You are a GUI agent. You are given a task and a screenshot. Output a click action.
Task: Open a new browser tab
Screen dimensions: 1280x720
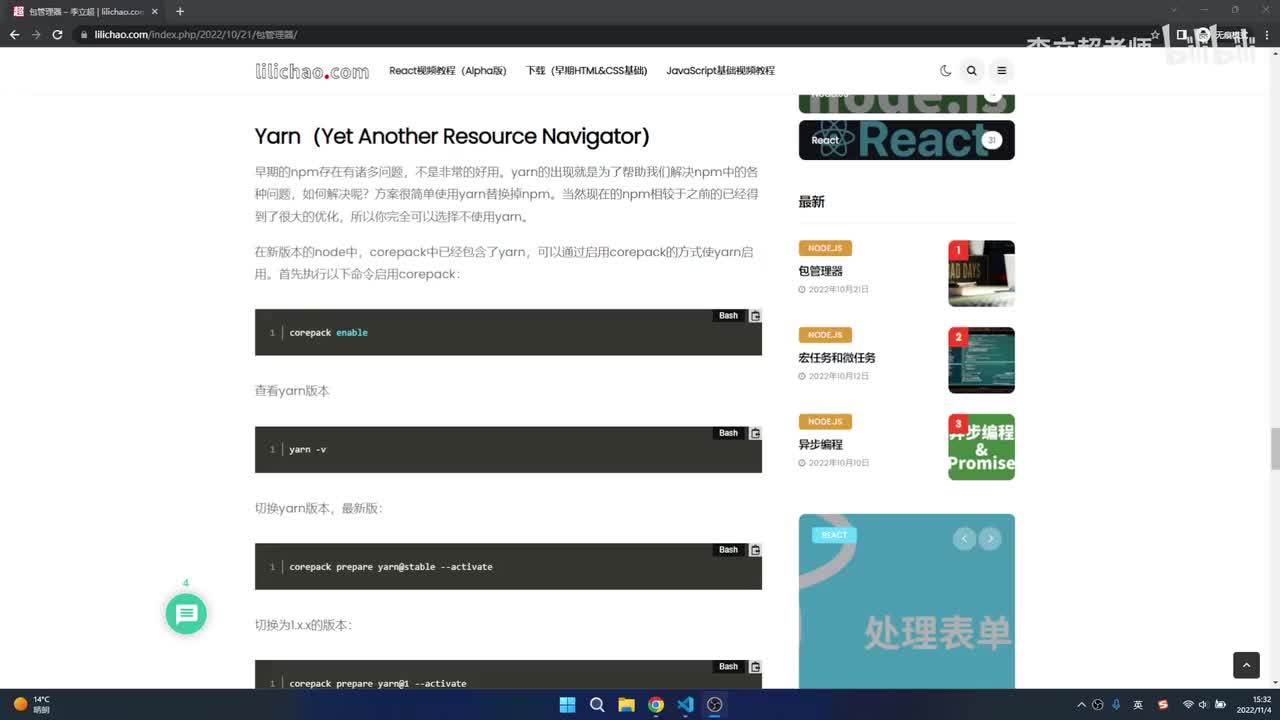click(180, 12)
